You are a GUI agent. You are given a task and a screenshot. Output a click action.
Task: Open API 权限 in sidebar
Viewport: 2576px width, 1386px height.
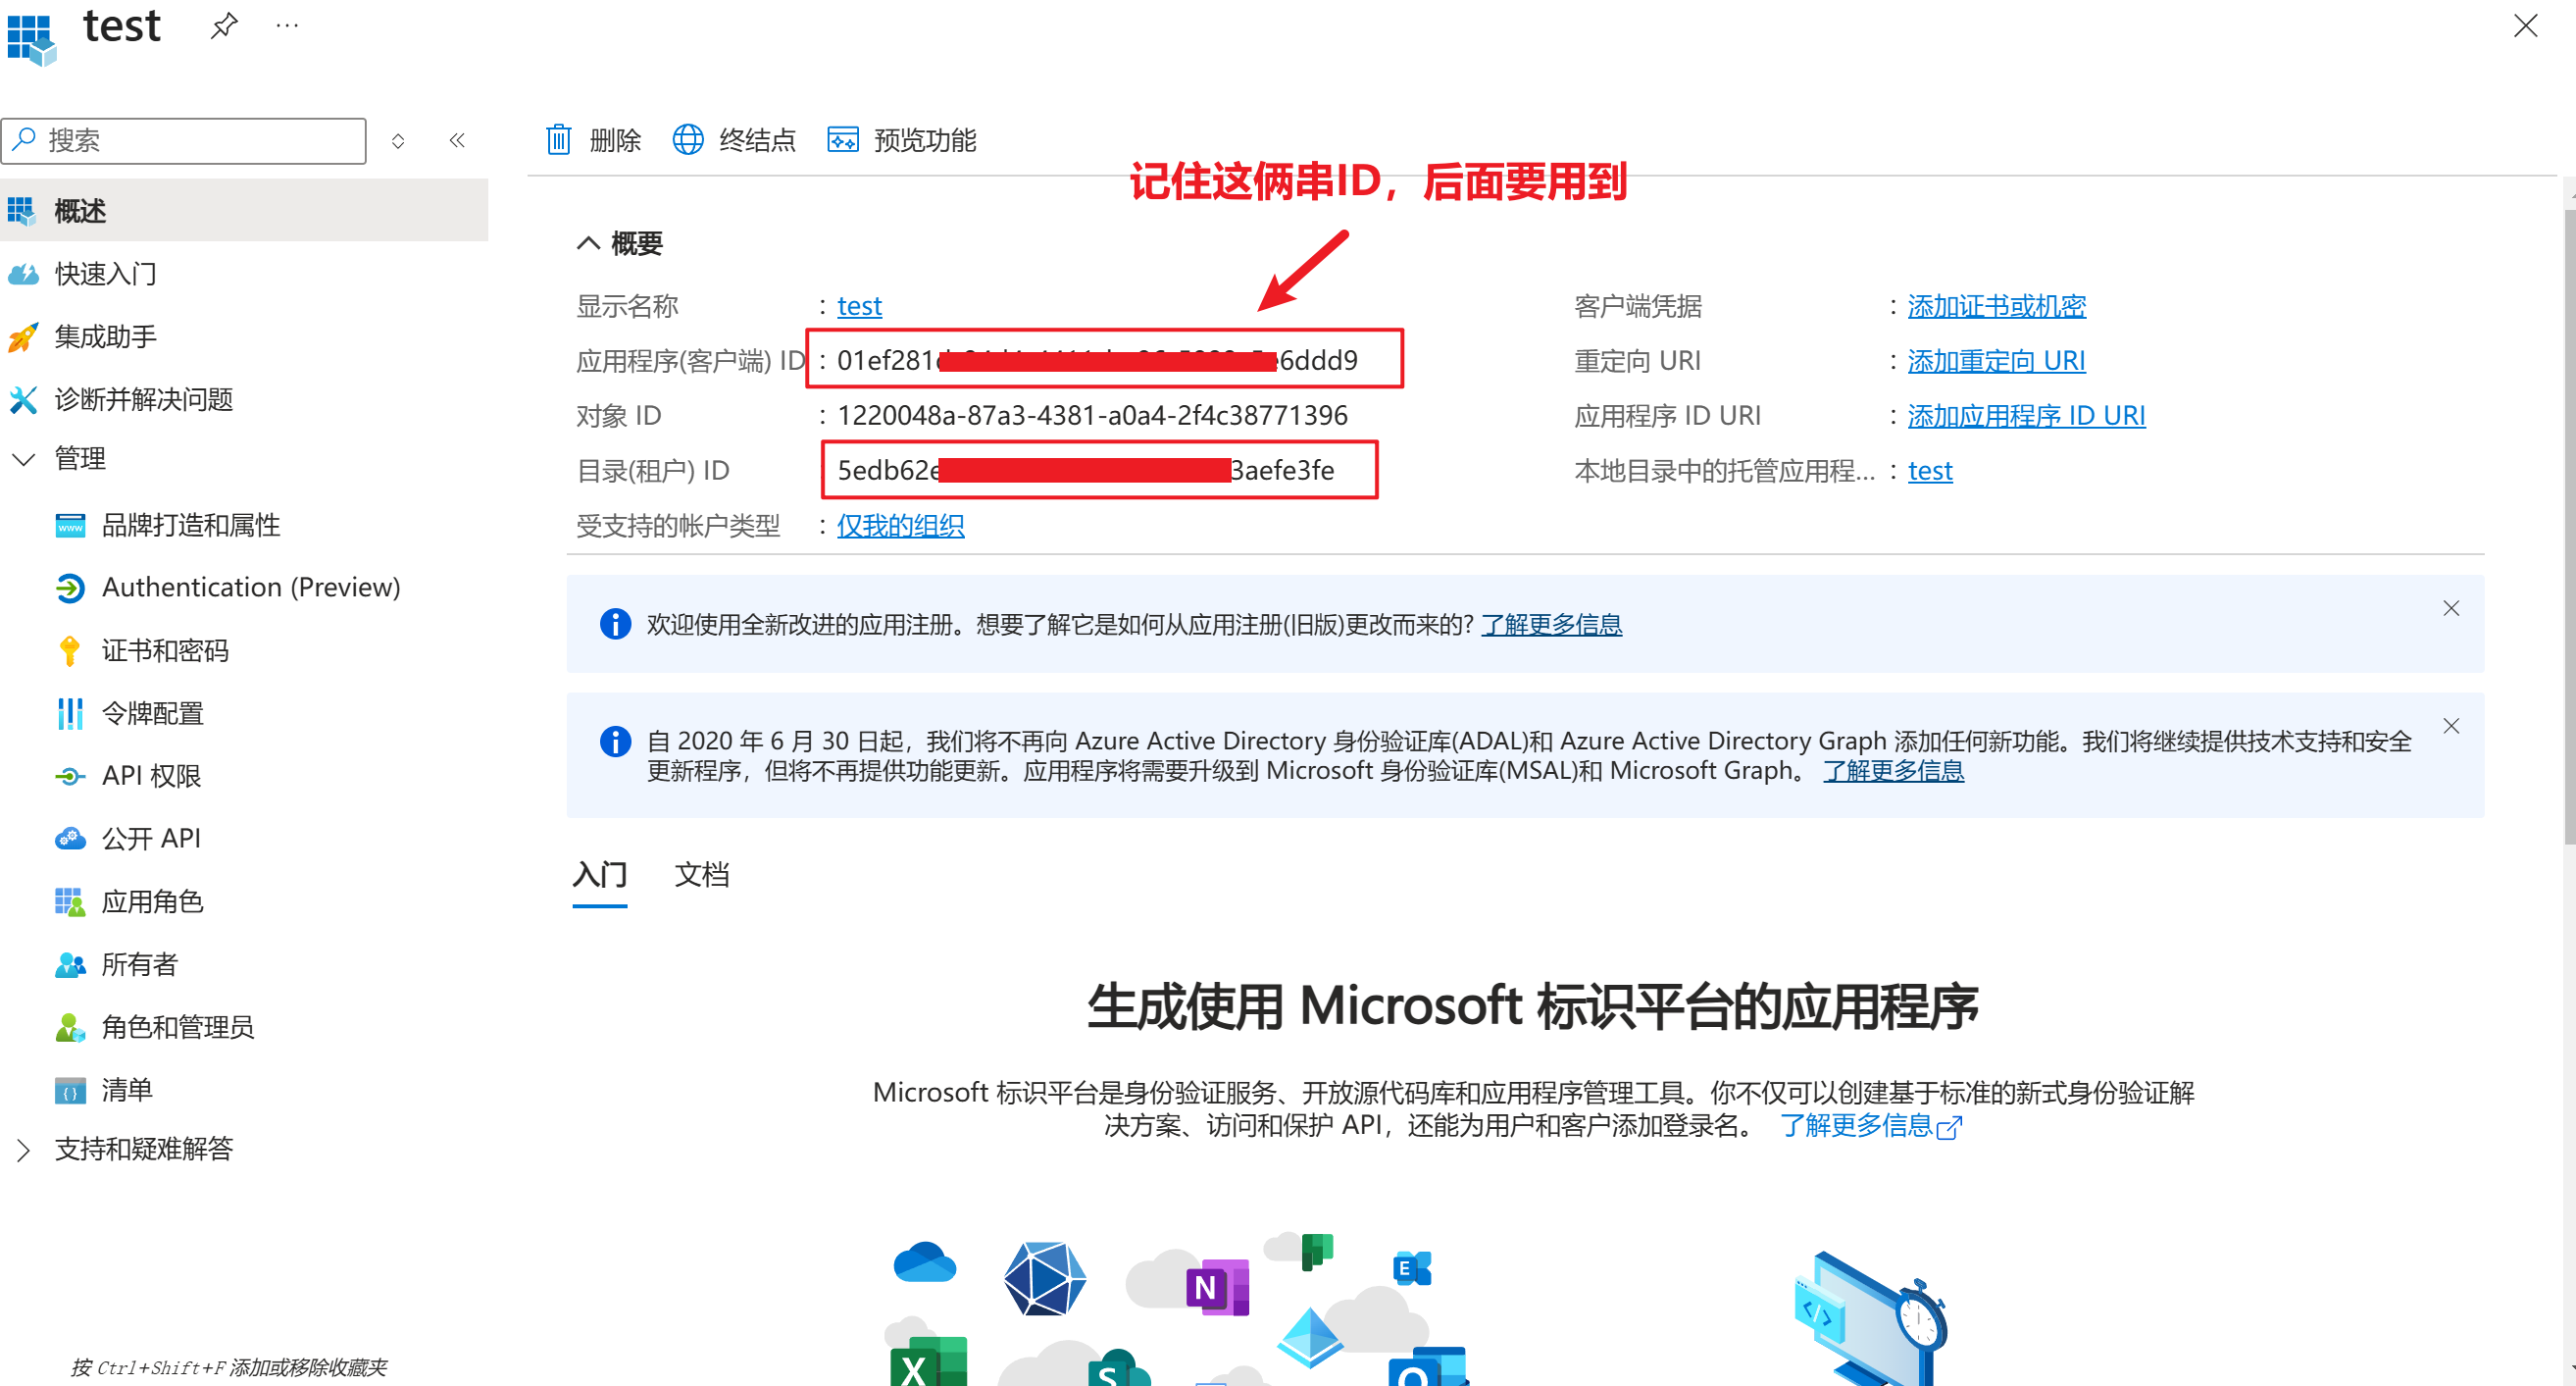point(151,776)
